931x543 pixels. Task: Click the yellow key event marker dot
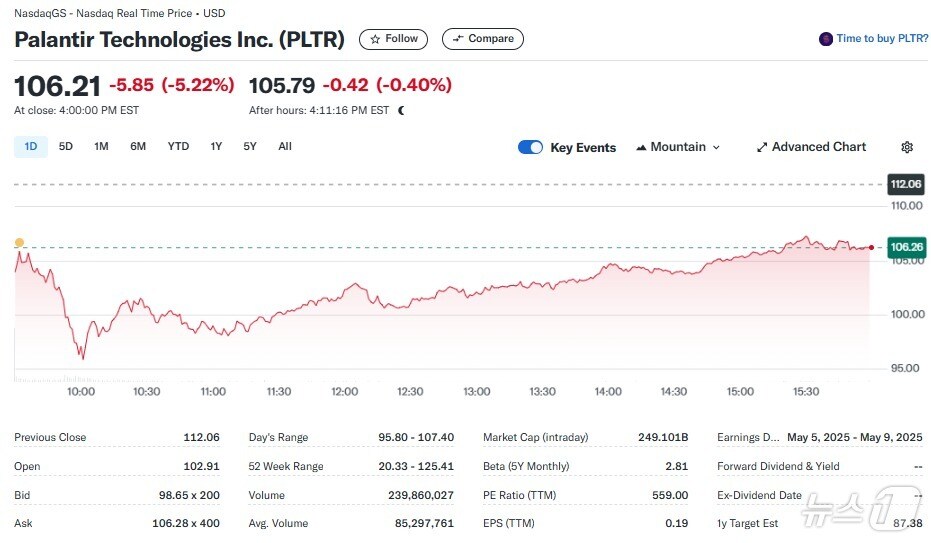(x=19, y=243)
